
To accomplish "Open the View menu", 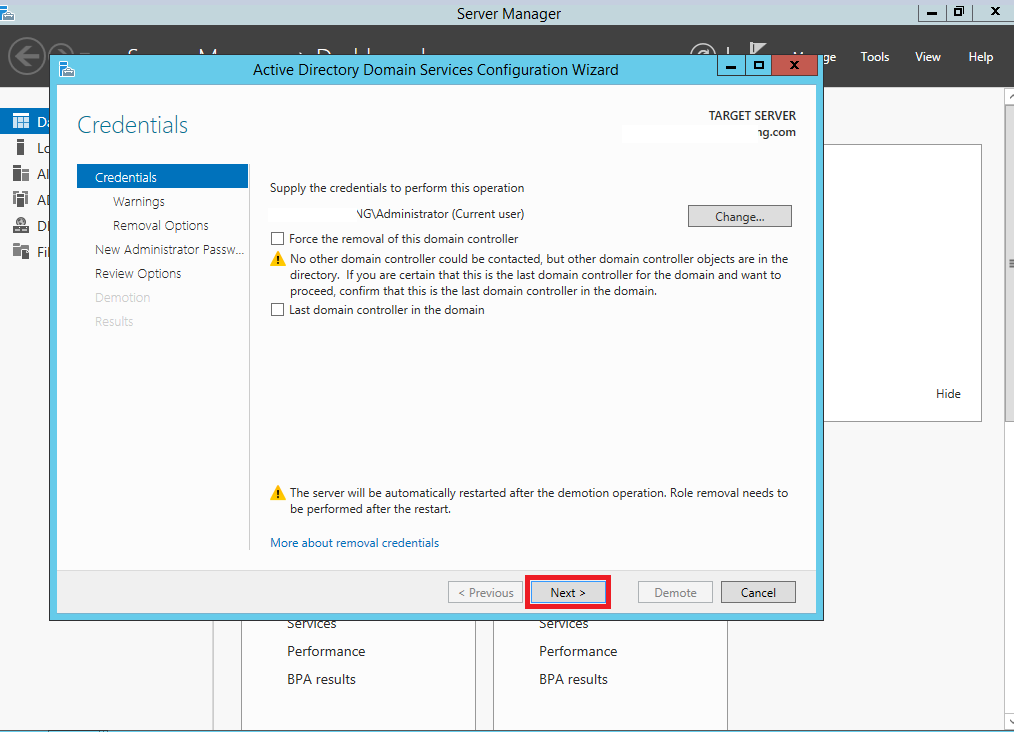I will click(927, 57).
